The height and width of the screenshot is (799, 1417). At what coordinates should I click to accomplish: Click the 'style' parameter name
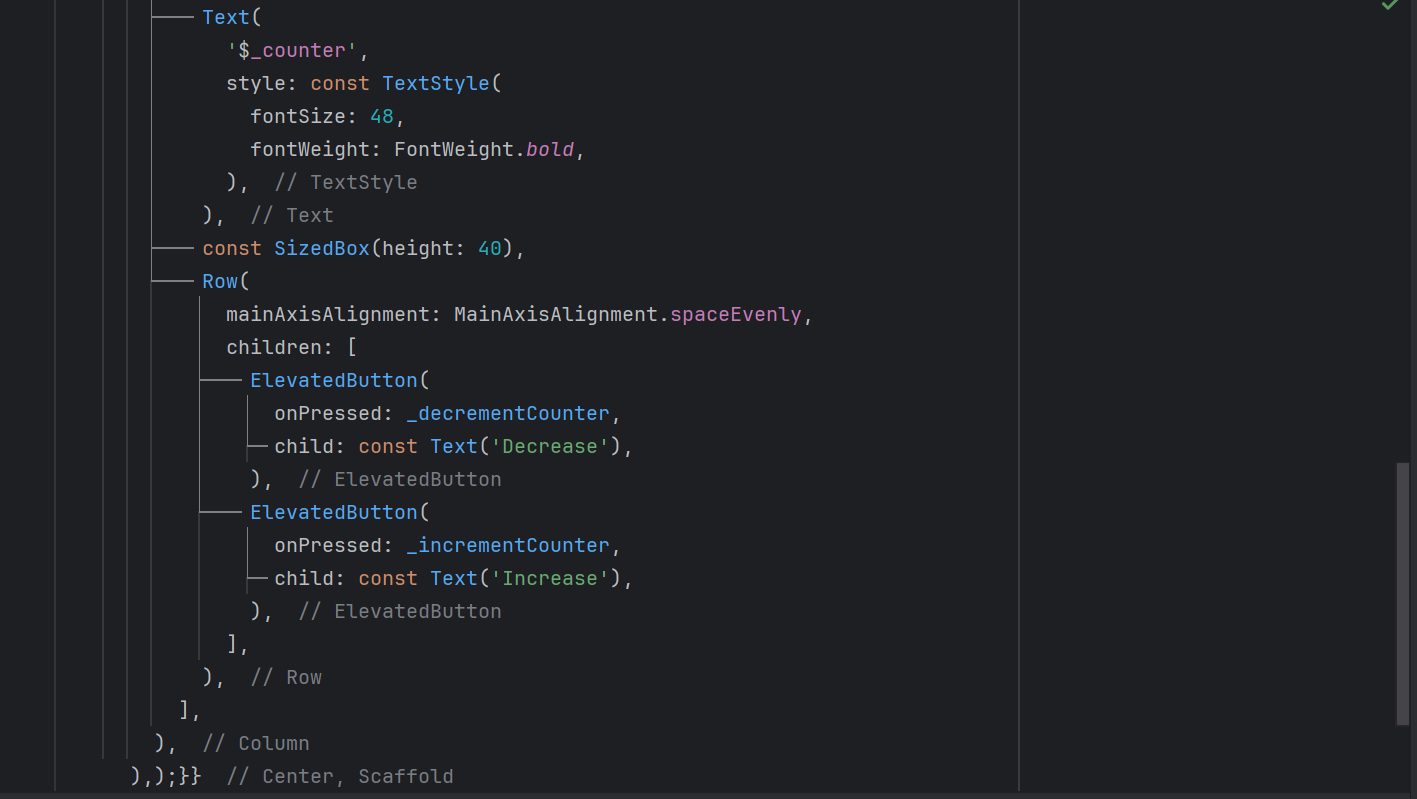click(x=256, y=83)
